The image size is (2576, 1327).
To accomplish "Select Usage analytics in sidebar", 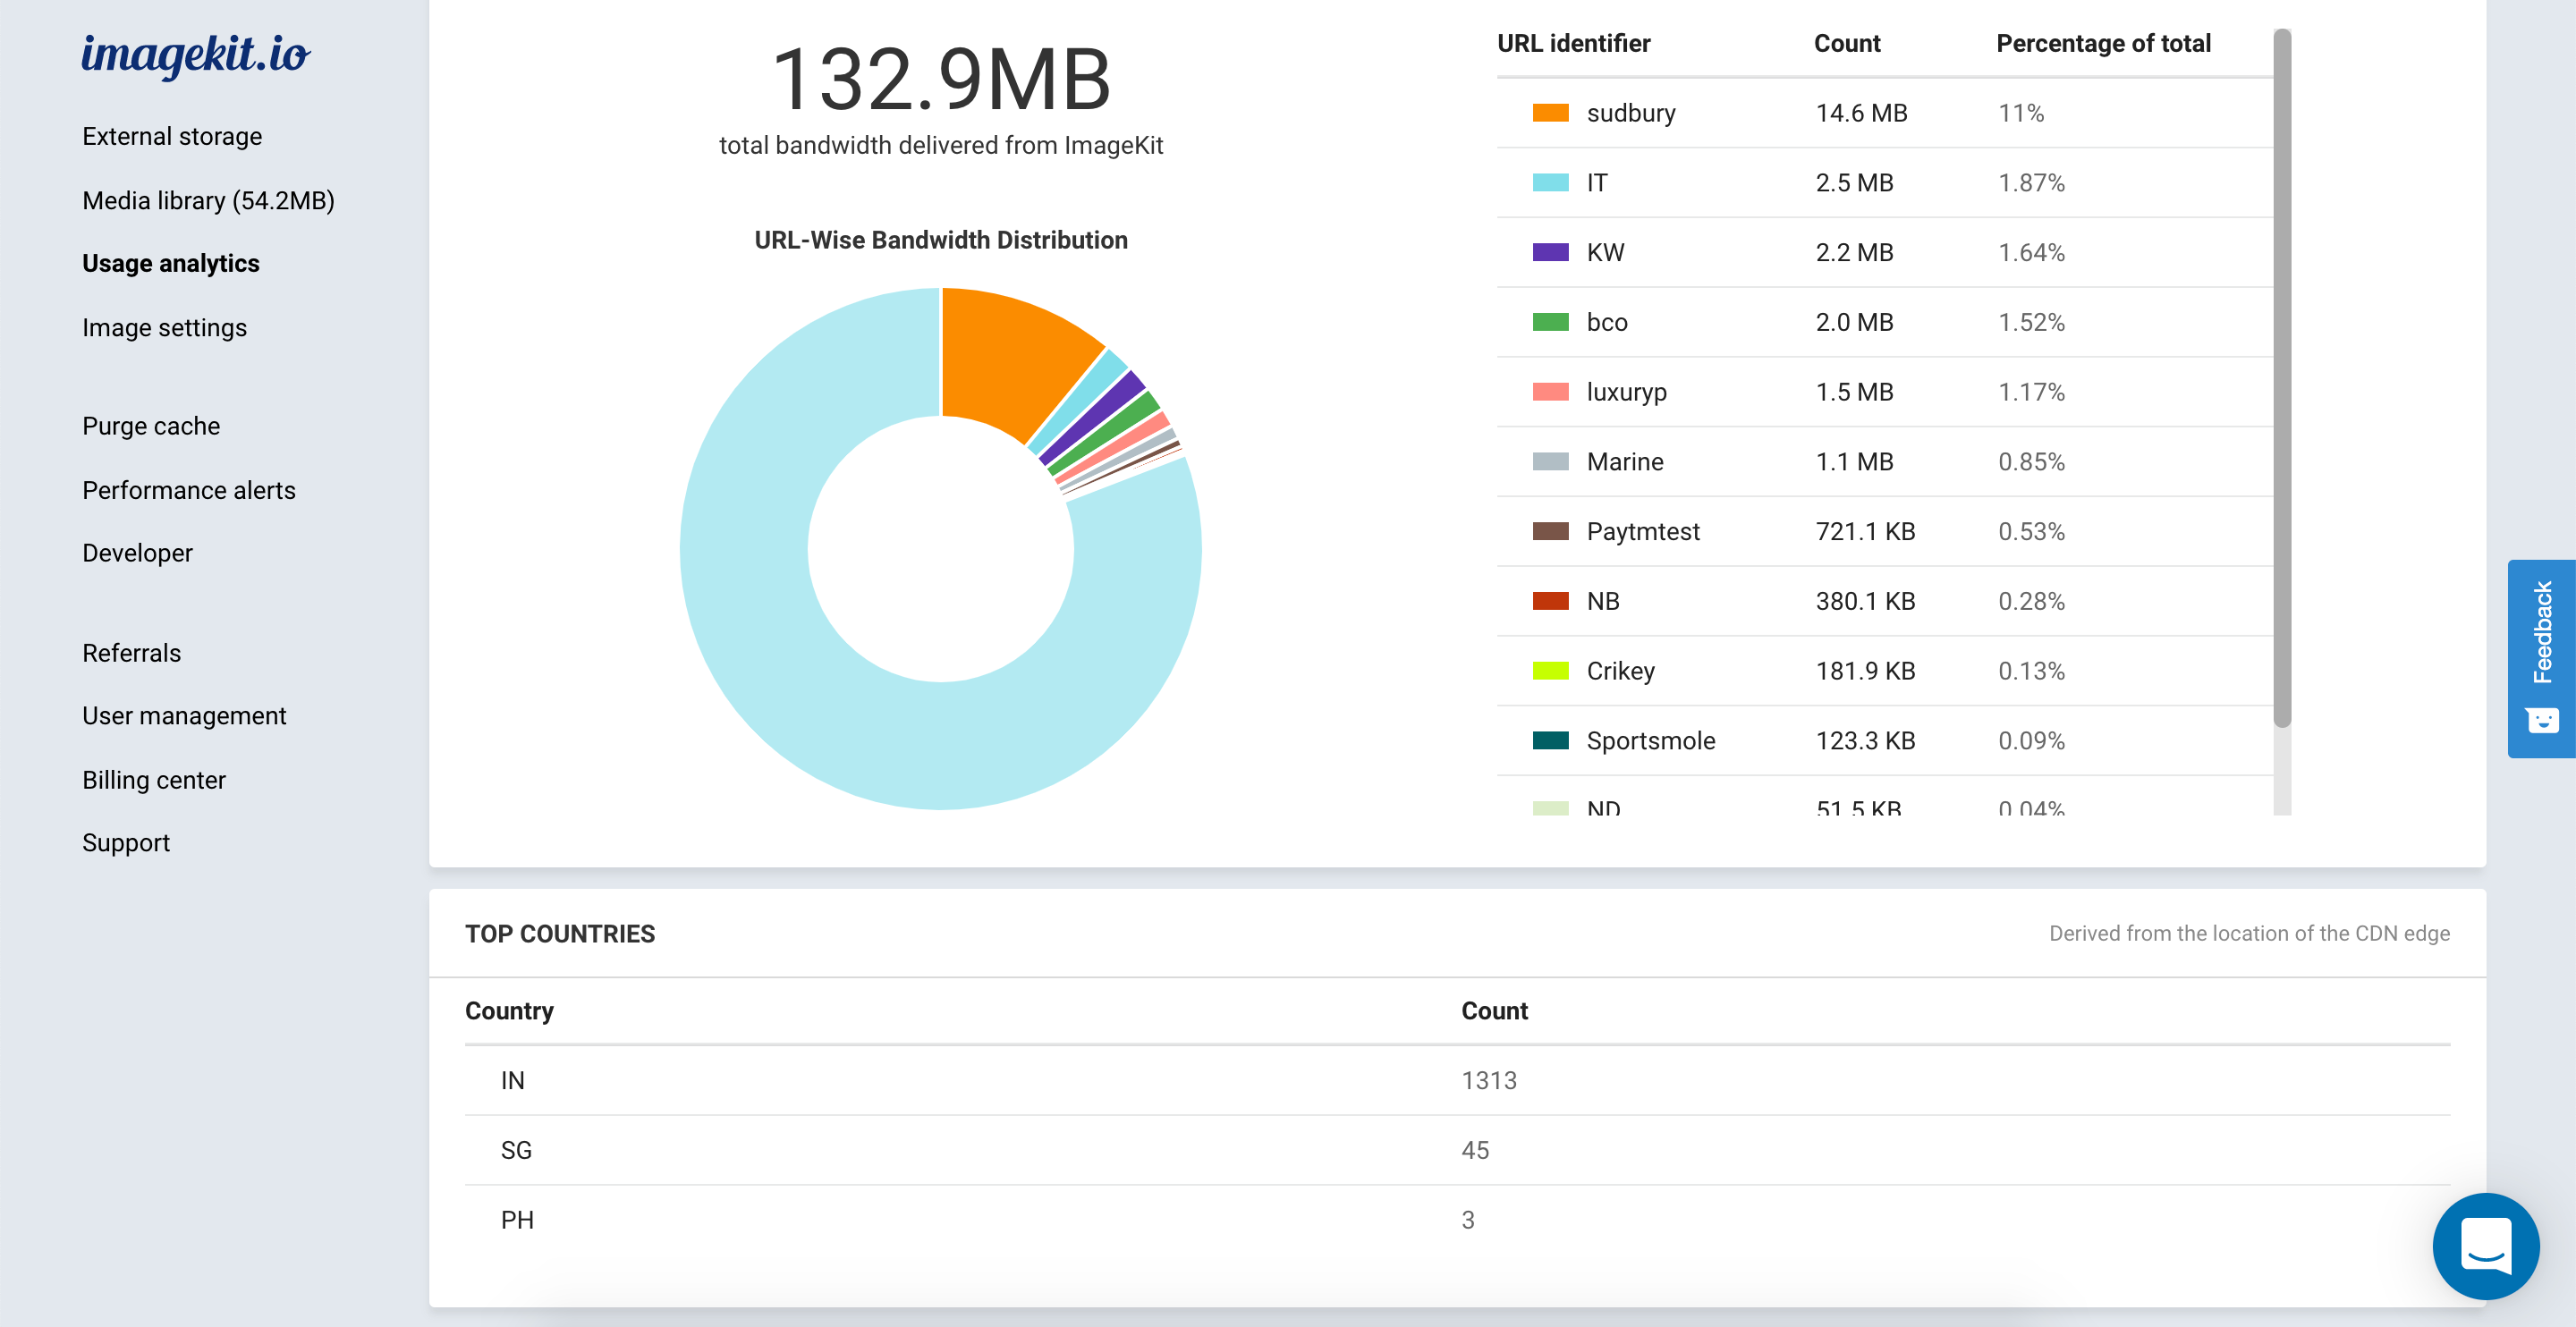I will [x=171, y=263].
